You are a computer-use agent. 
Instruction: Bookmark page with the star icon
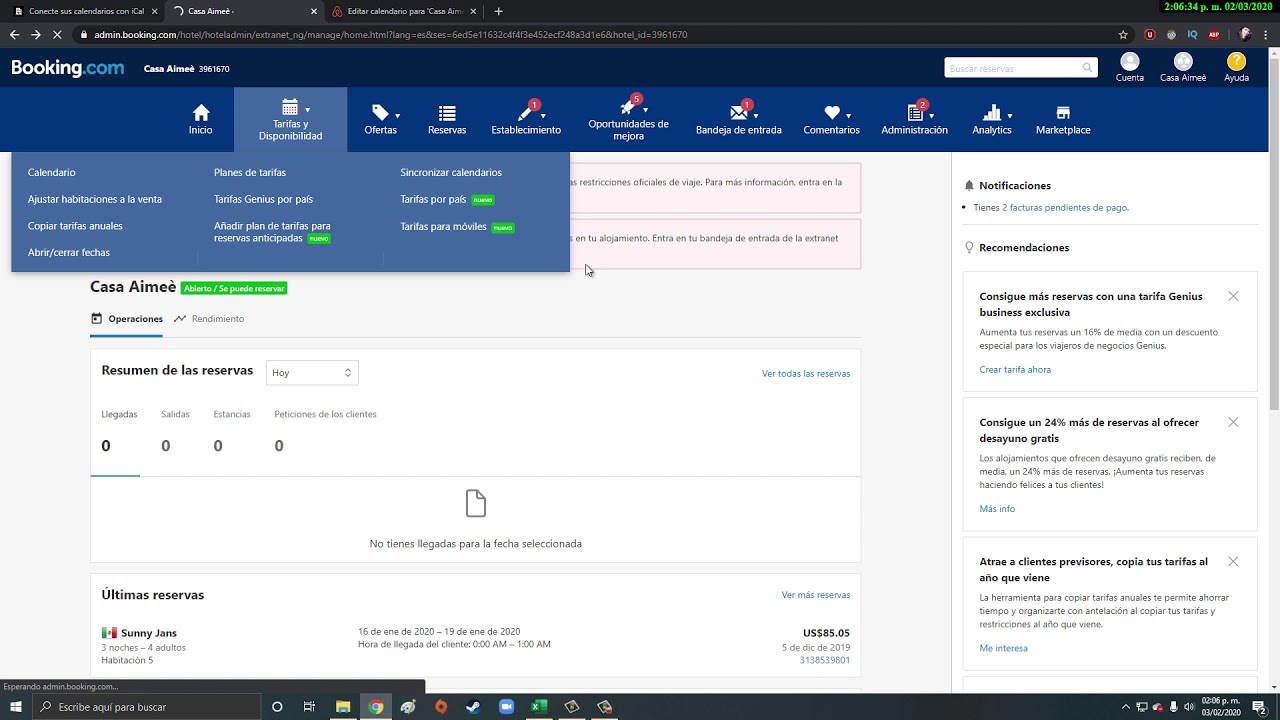[1123, 34]
